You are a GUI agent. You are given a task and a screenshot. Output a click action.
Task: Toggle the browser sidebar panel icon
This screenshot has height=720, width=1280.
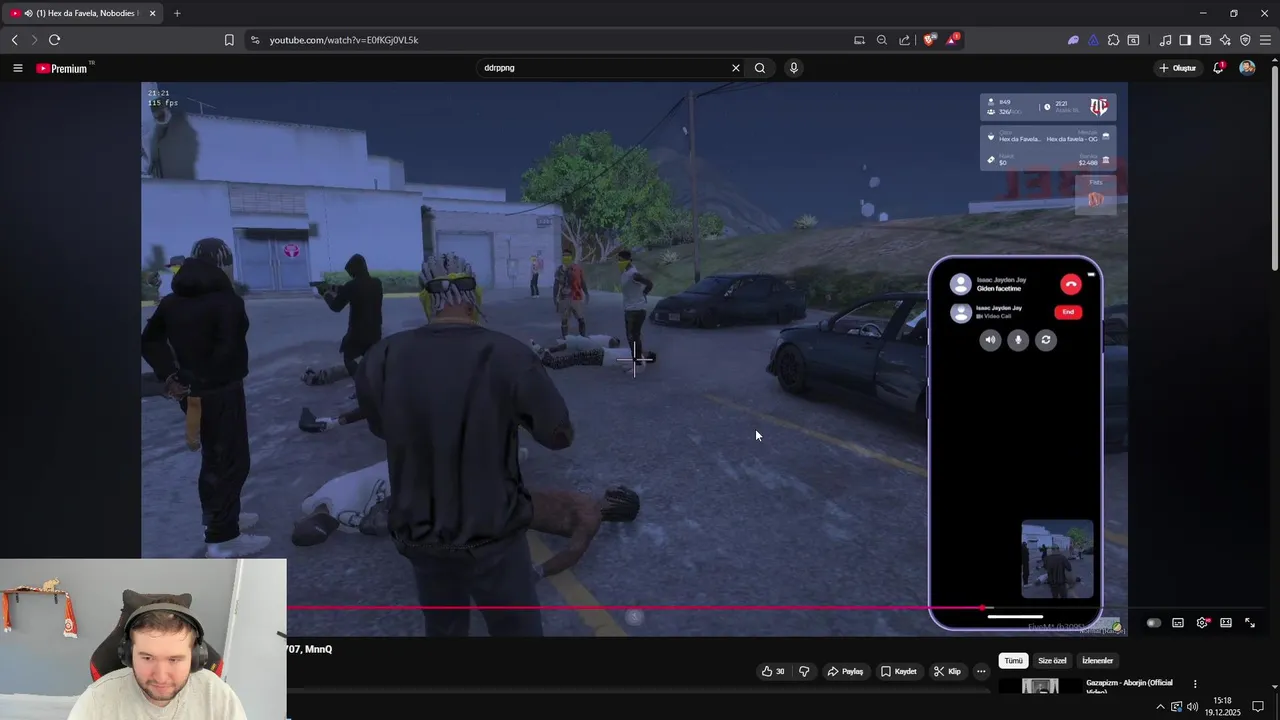pyautogui.click(x=1185, y=40)
